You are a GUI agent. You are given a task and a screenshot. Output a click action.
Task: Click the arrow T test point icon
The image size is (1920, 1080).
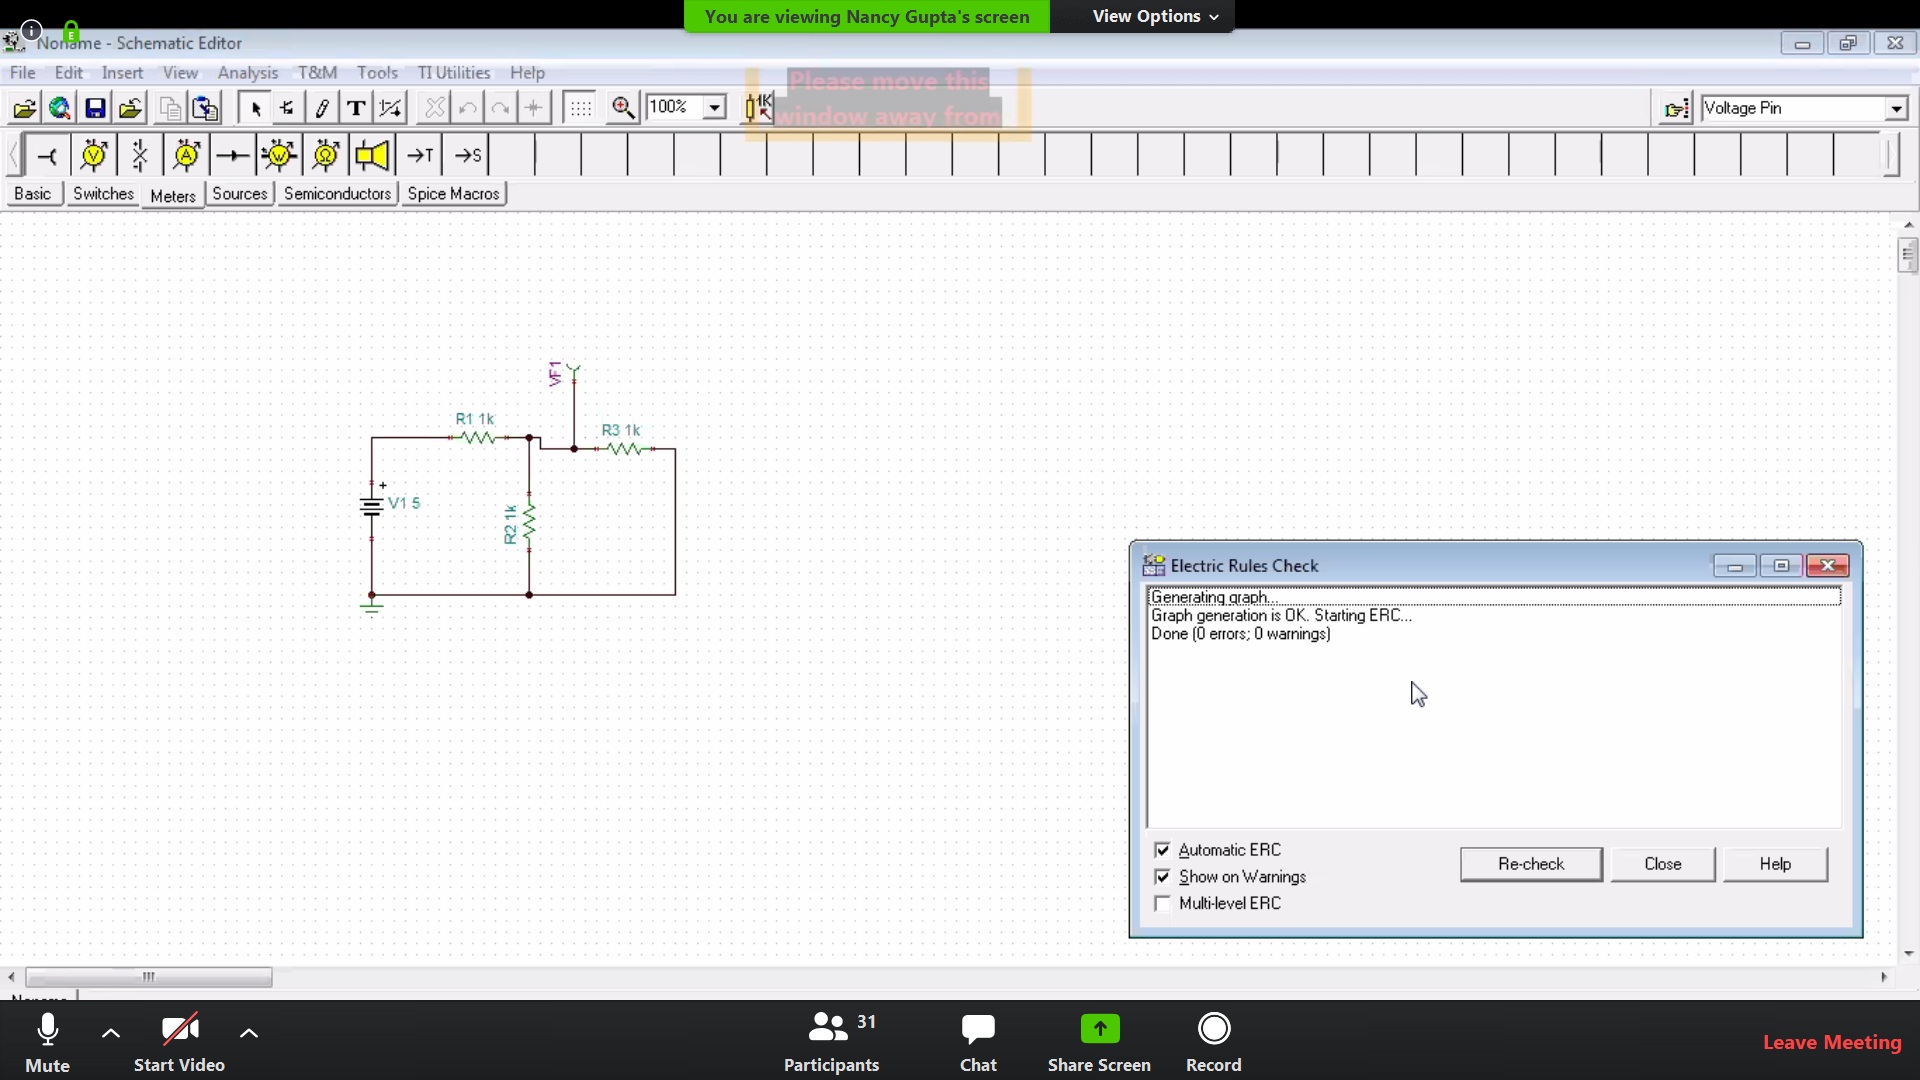click(x=420, y=155)
